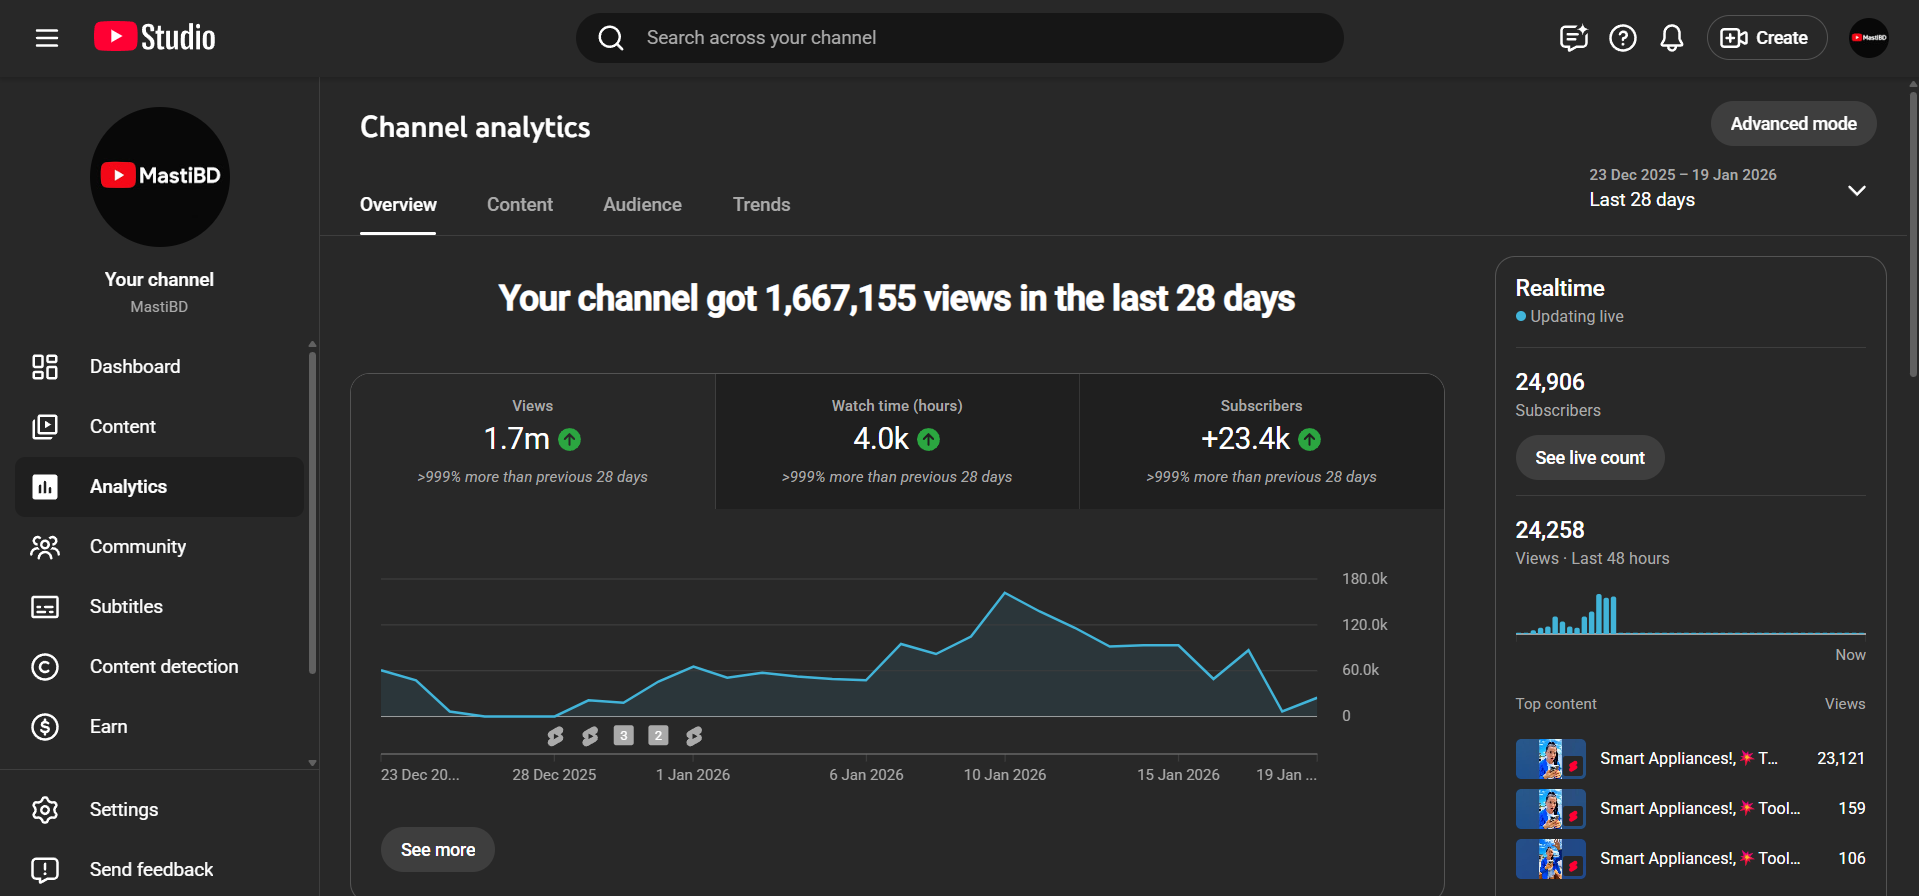Viewport: 1919px width, 896px height.
Task: Click the account avatar in top right
Action: coord(1867,38)
